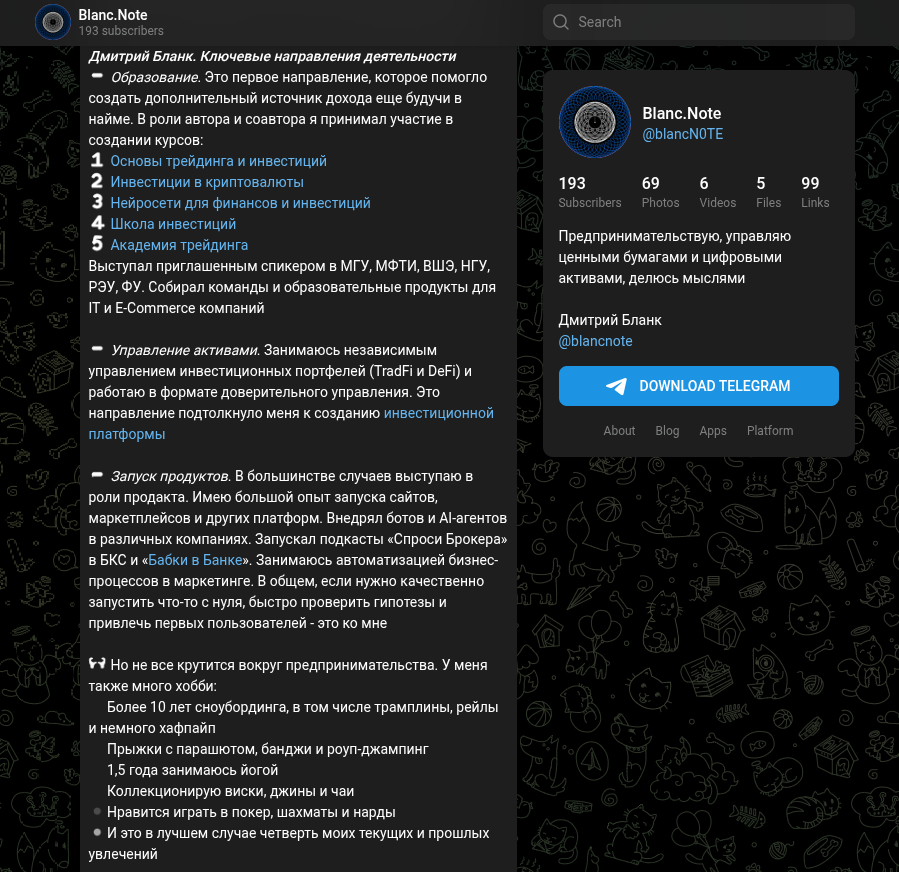Open the Platform footer link
This screenshot has width=899, height=872.
tap(770, 431)
